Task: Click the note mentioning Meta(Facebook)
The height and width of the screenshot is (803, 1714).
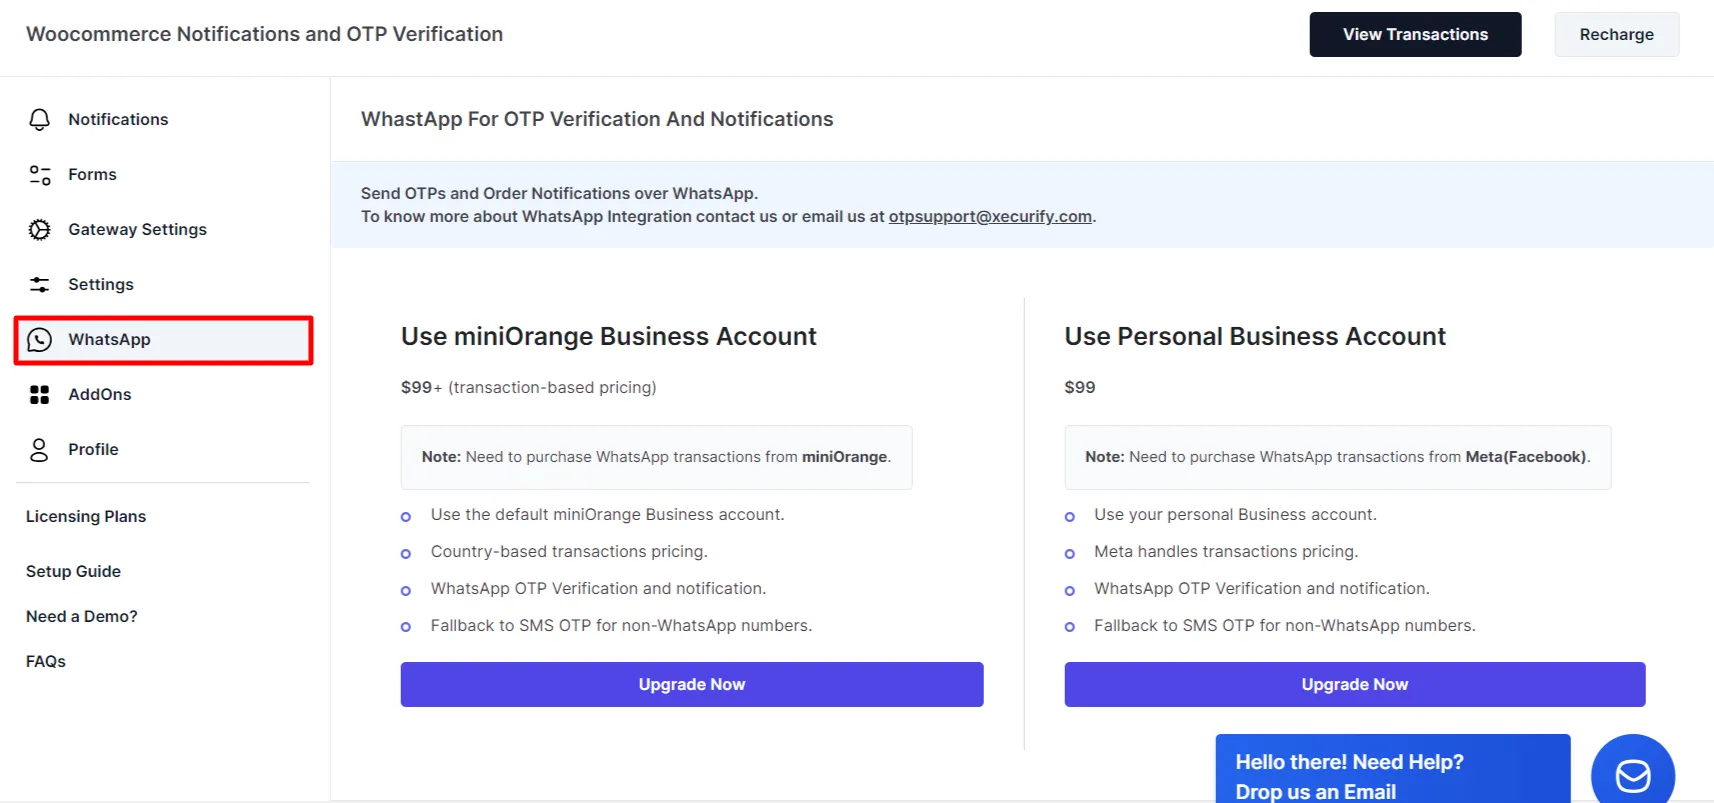Action: click(x=1337, y=457)
